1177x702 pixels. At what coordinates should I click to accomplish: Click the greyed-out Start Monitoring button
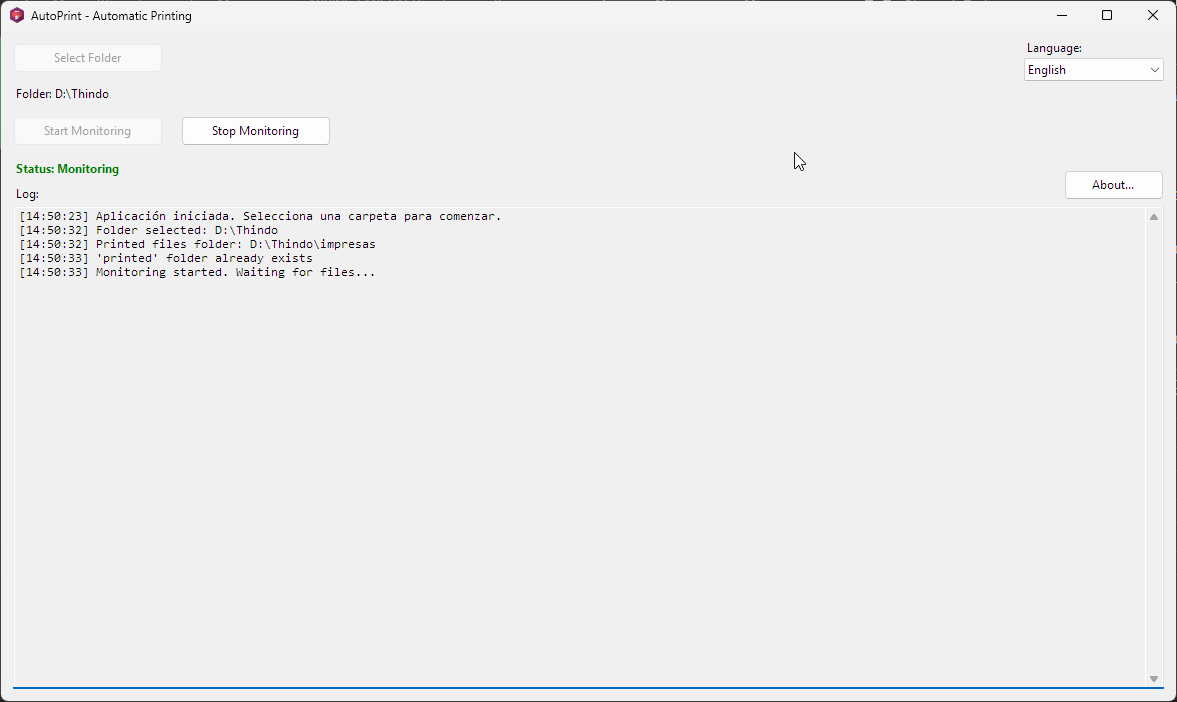[88, 131]
